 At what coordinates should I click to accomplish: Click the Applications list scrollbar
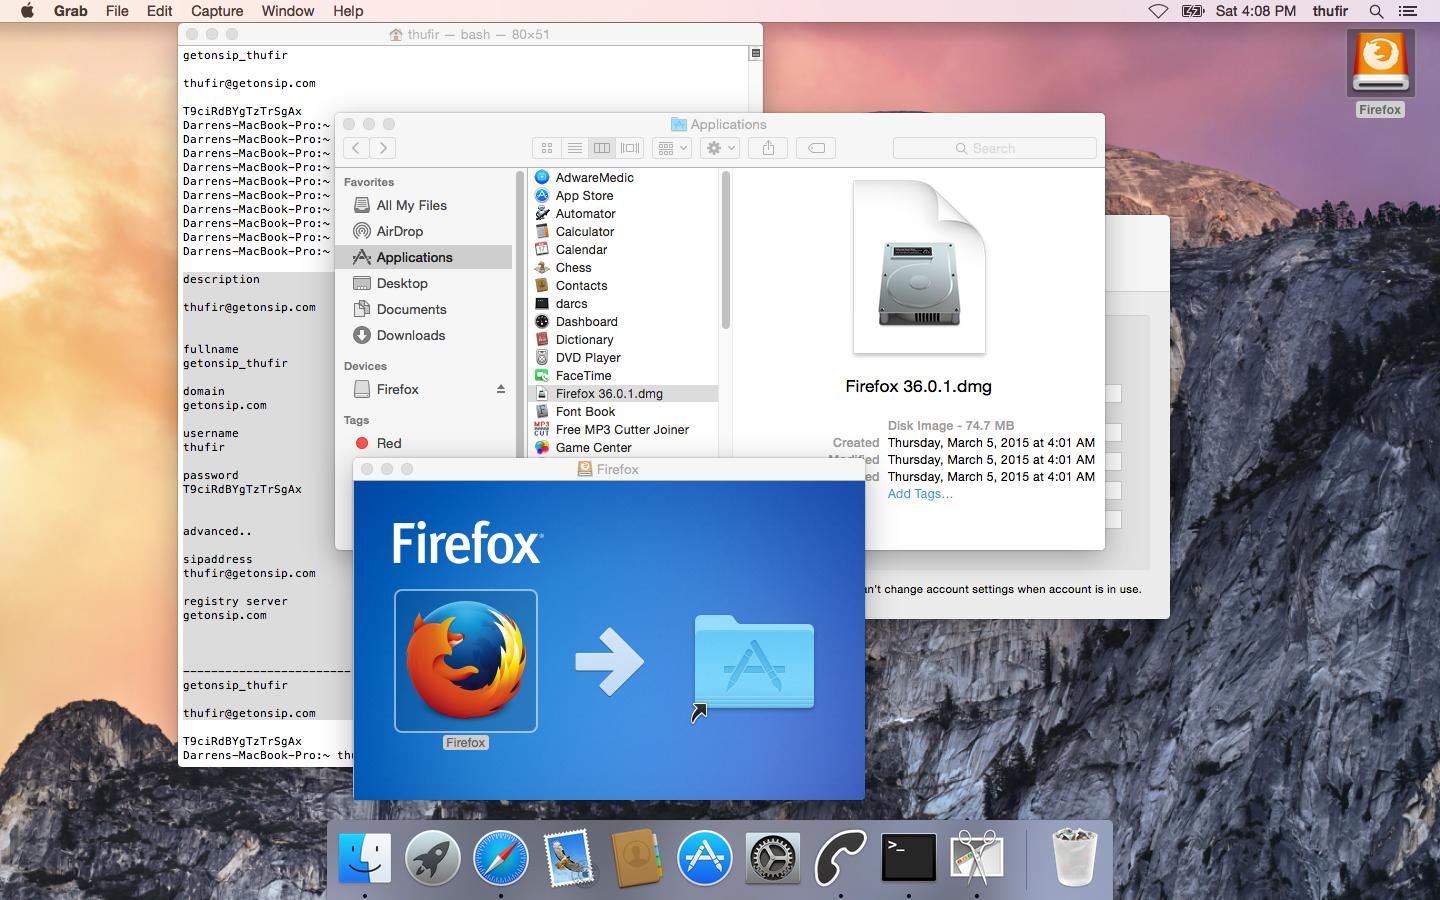[725, 250]
